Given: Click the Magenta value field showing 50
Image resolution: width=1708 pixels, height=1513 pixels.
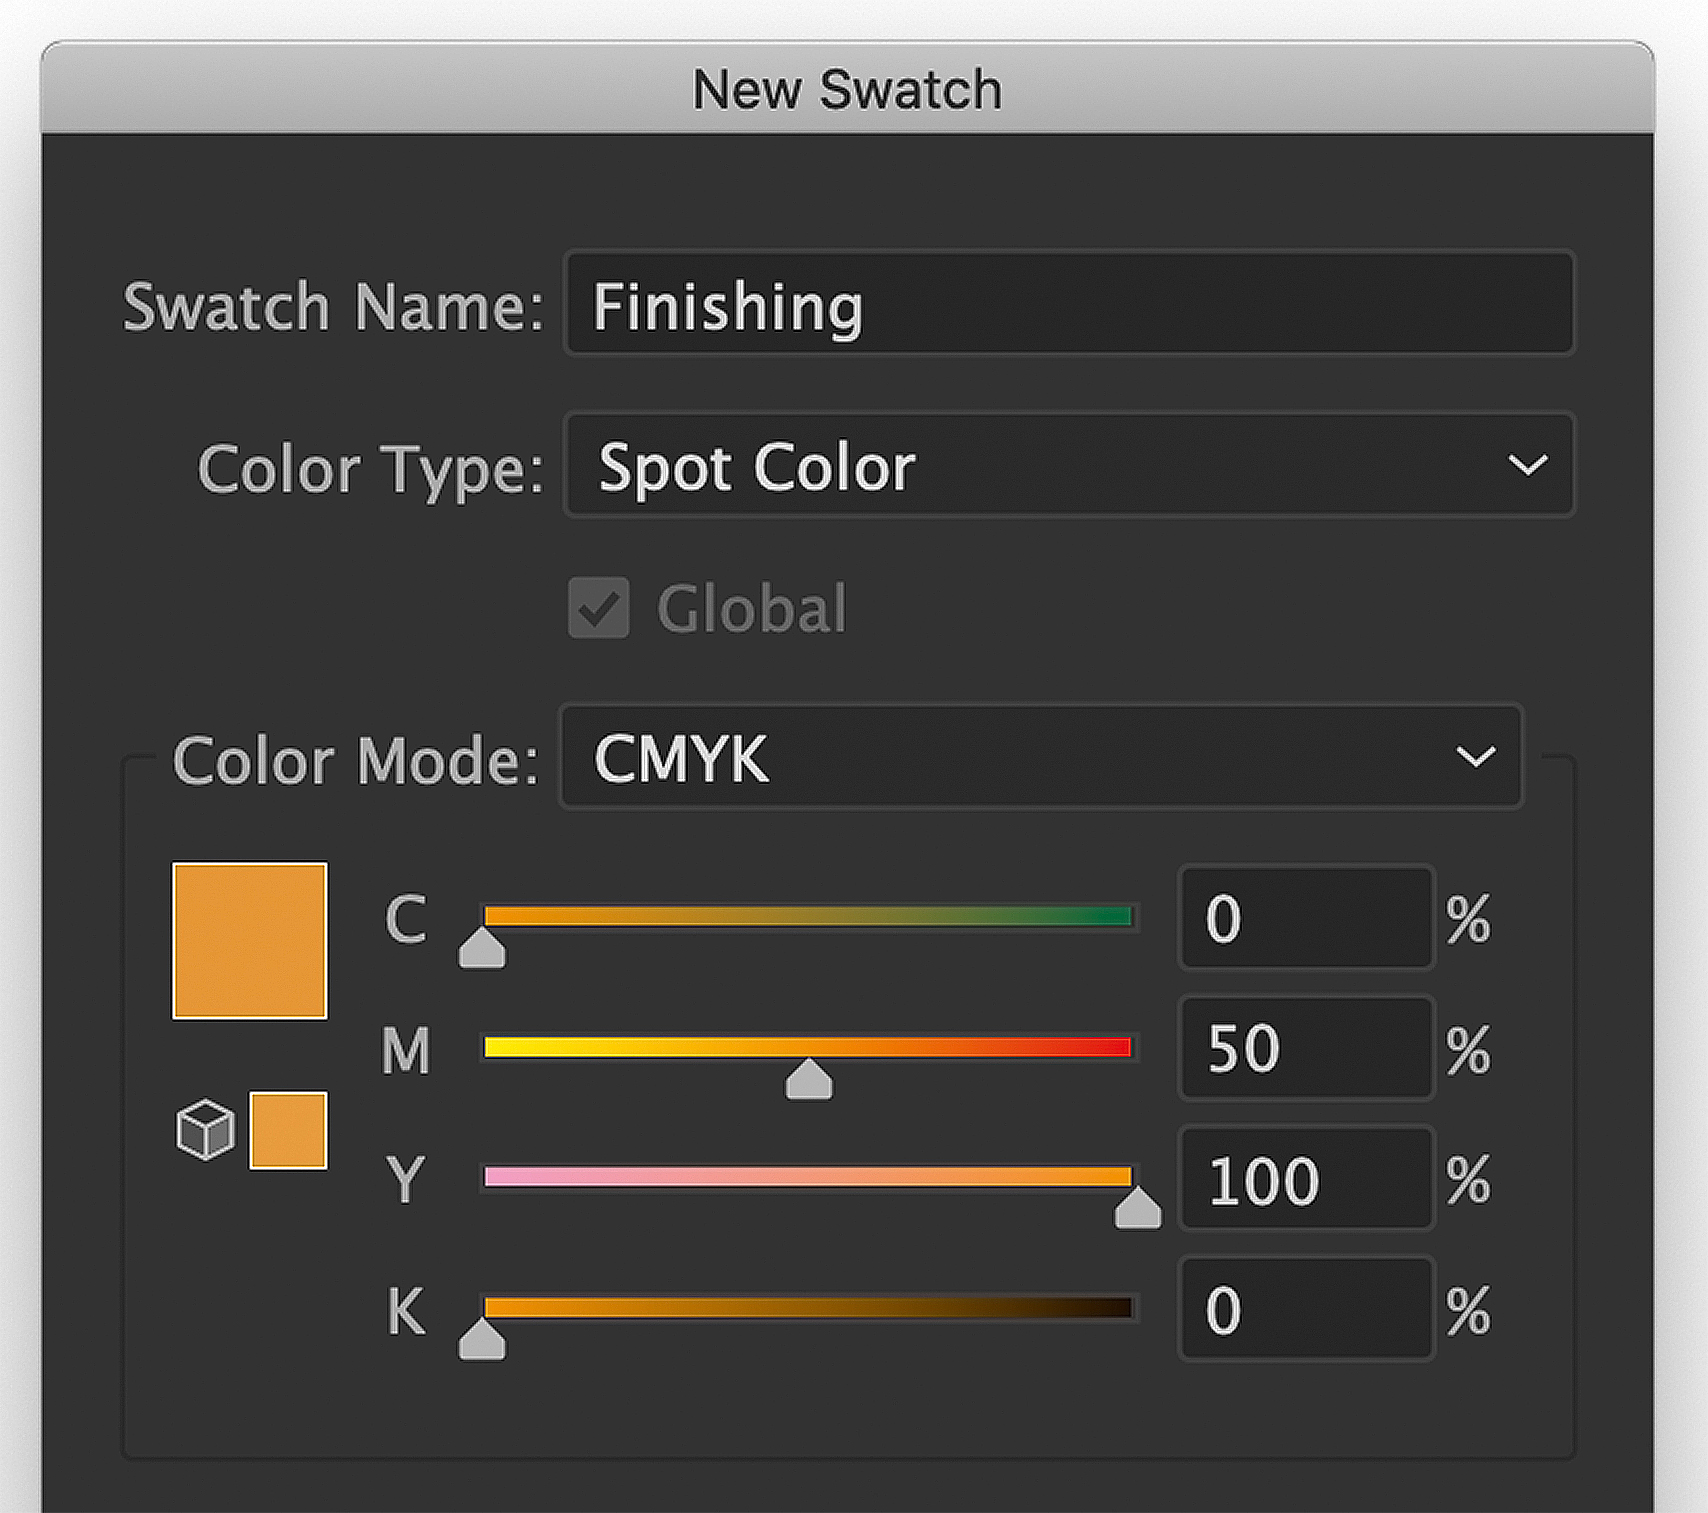Looking at the screenshot, I should pyautogui.click(x=1306, y=1048).
